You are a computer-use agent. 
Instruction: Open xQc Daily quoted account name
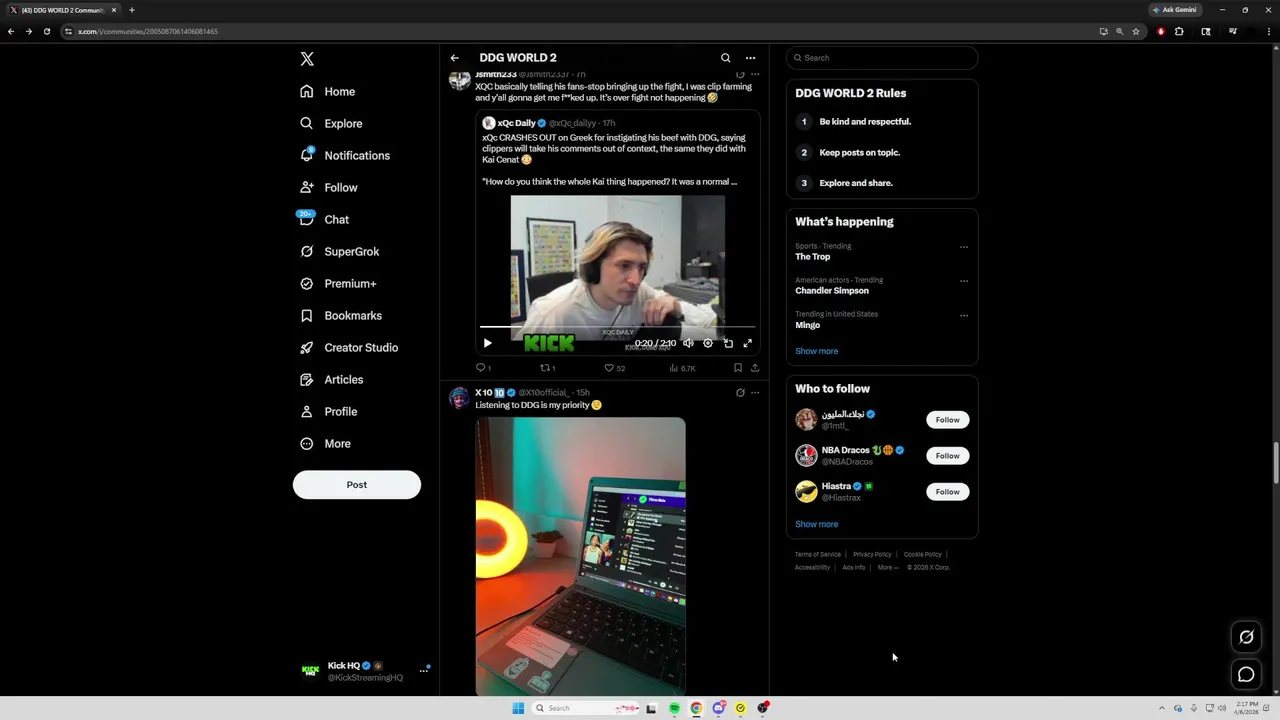coord(517,123)
